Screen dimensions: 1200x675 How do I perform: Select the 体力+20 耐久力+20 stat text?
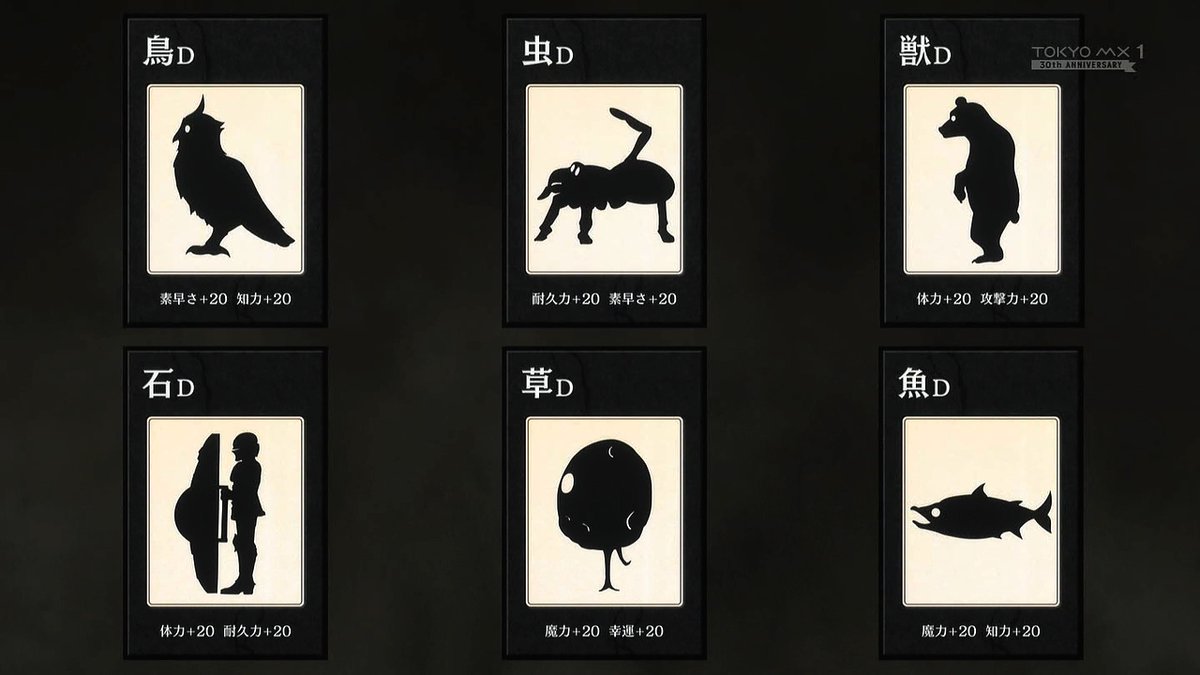click(x=225, y=631)
